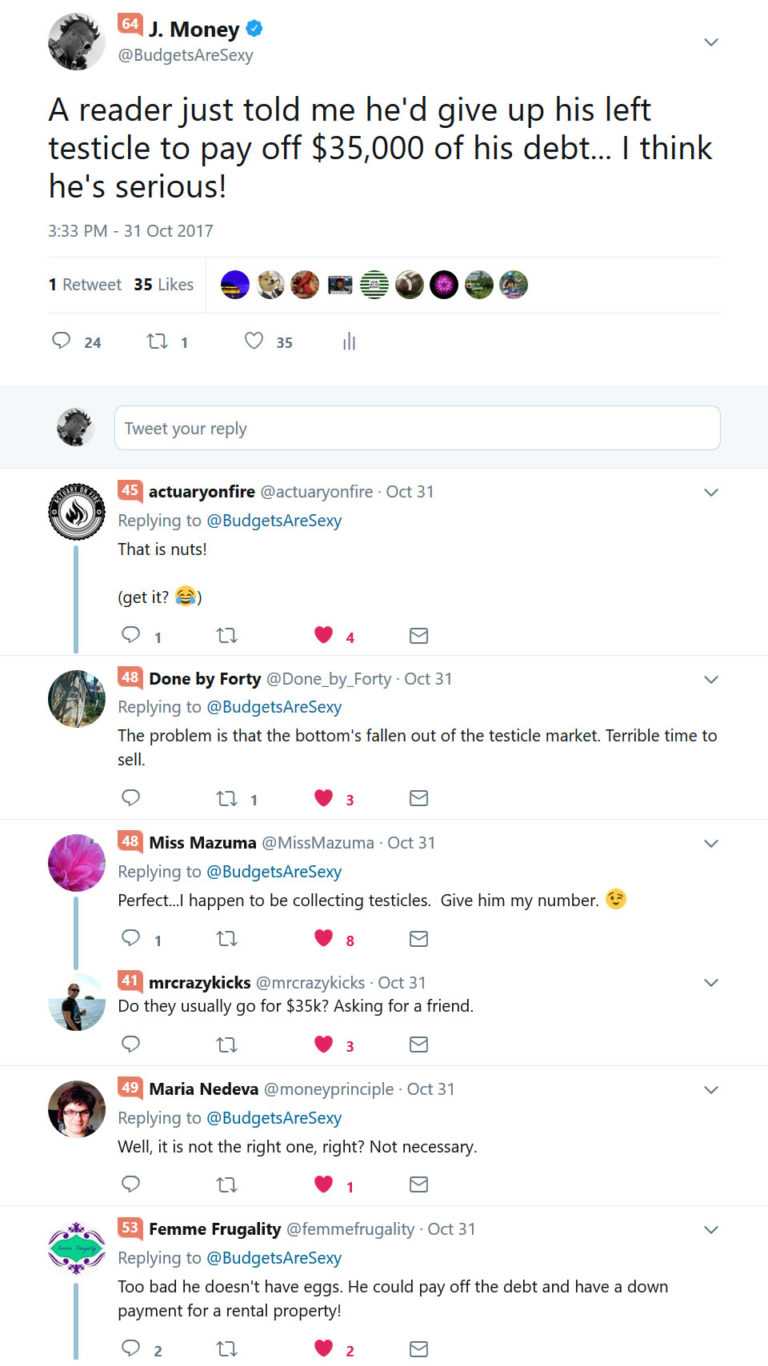This screenshot has width=768, height=1366.
Task: Retweet mrcrazykicks' reply
Action: coord(226,1044)
